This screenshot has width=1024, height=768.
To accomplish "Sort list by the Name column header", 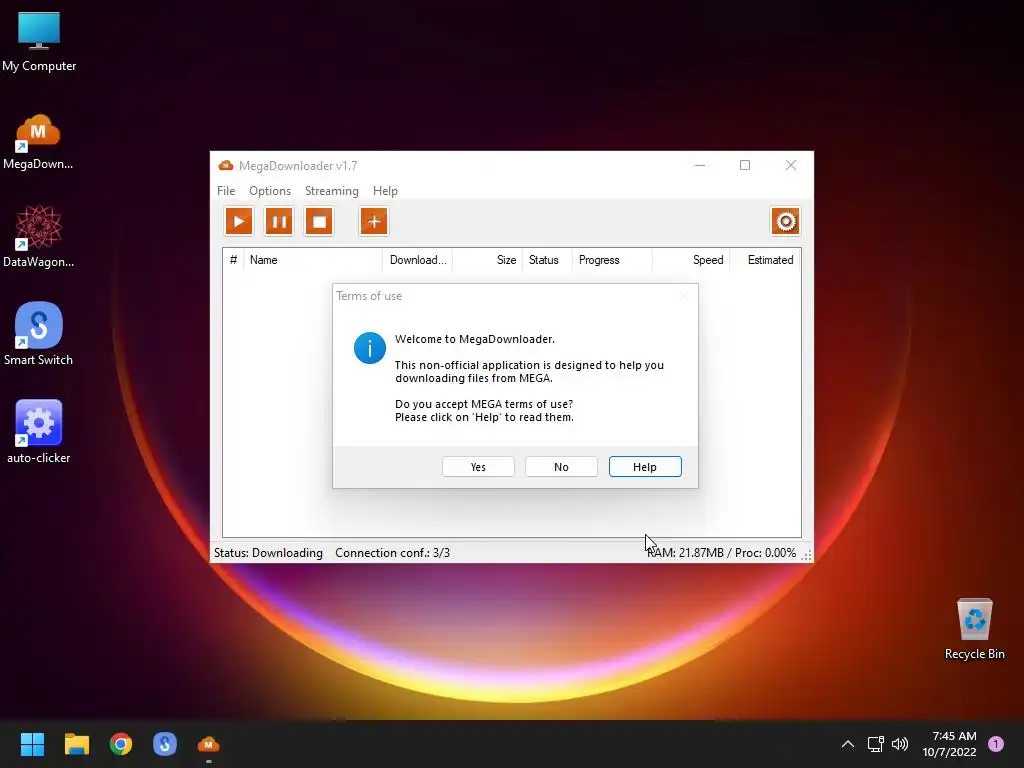I will (312, 260).
